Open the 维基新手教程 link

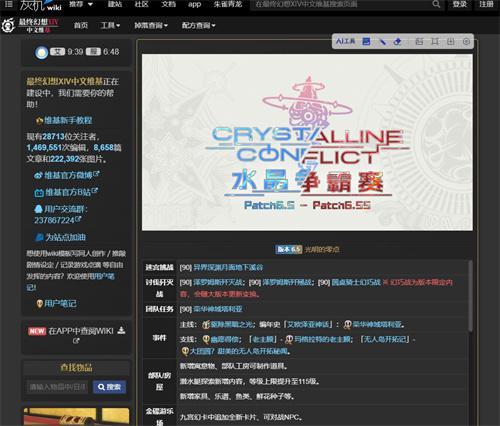point(68,120)
